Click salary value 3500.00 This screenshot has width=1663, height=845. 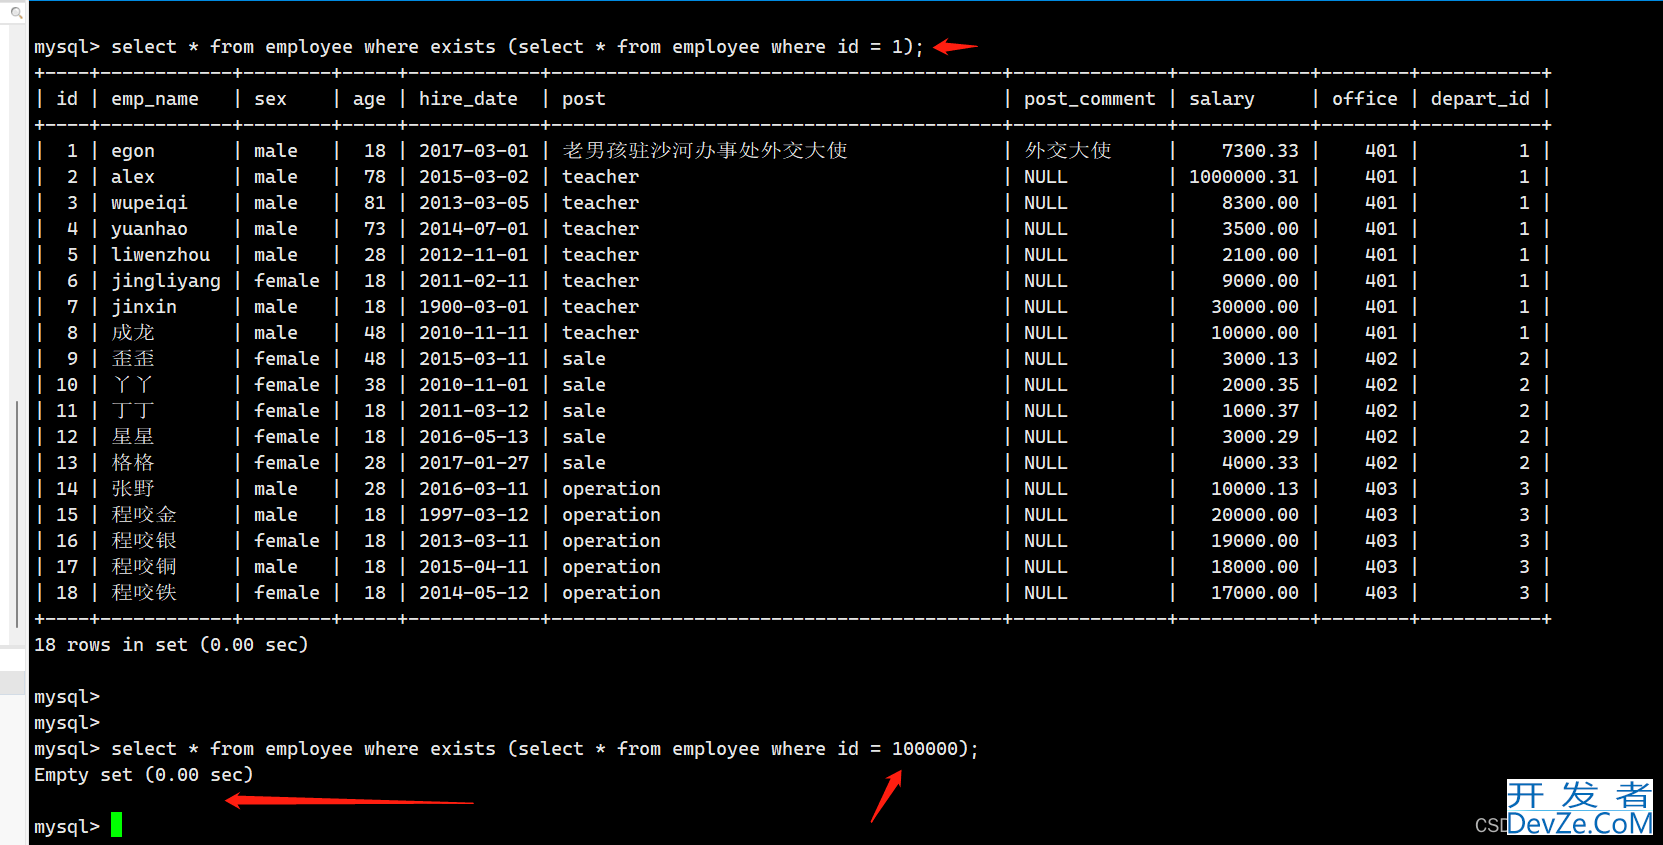tap(1260, 229)
